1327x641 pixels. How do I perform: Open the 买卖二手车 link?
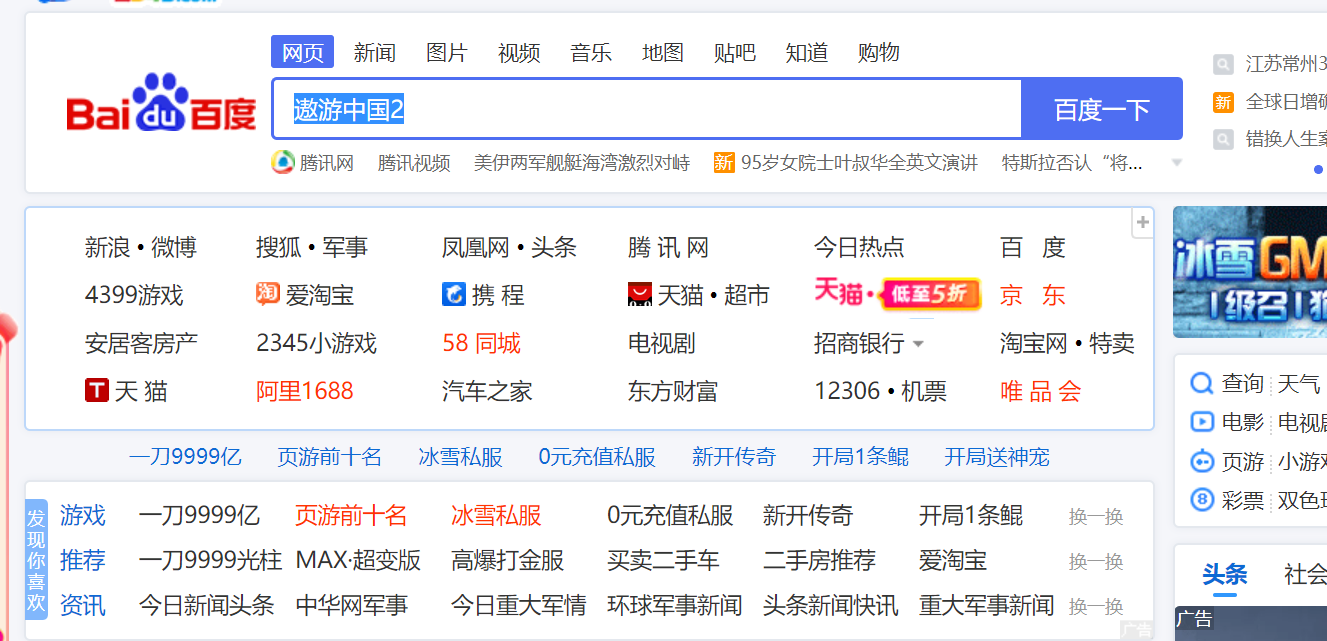tap(663, 560)
